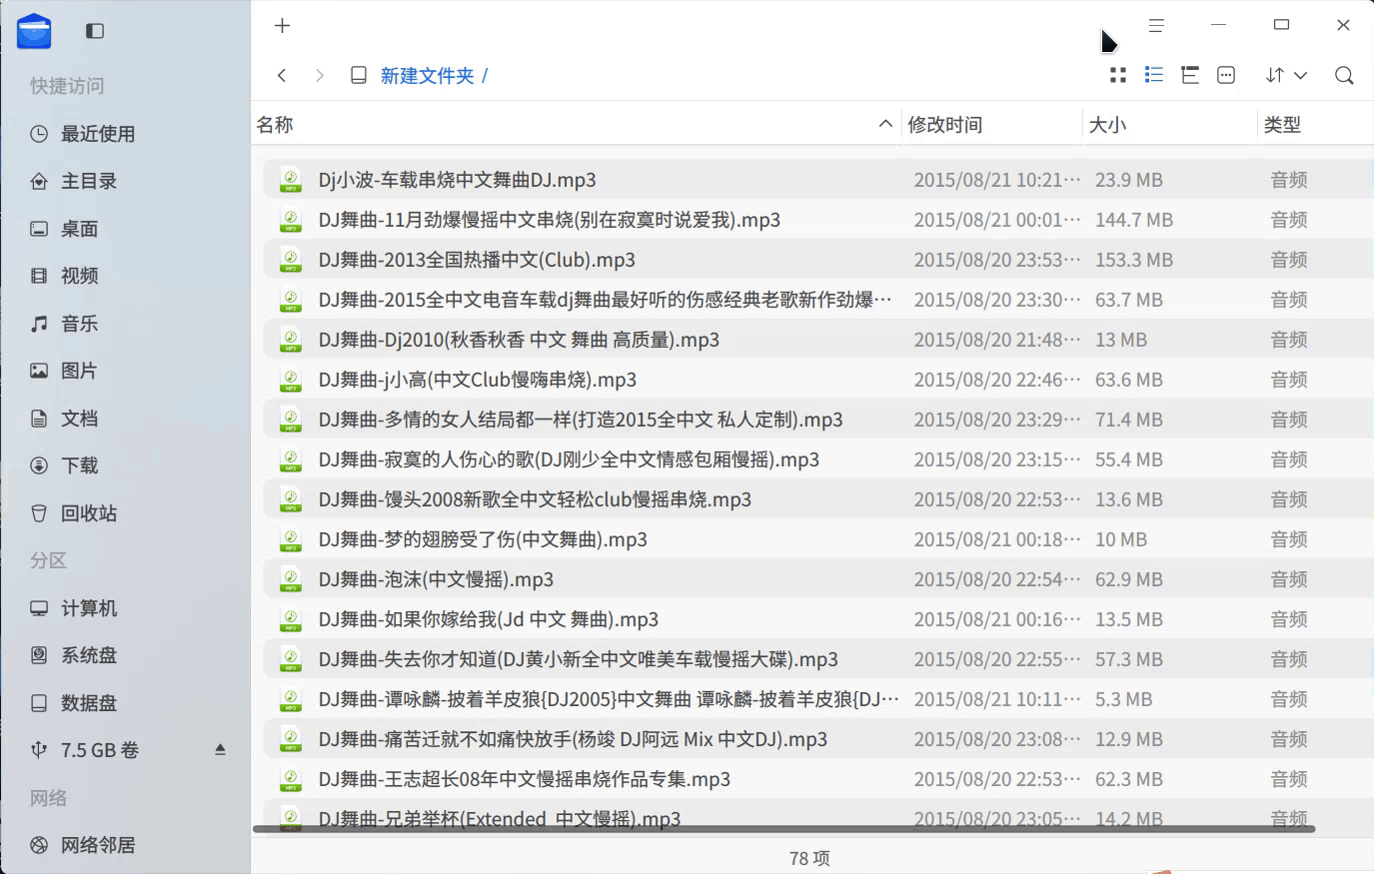
Task: Open the view options button
Action: click(1226, 75)
